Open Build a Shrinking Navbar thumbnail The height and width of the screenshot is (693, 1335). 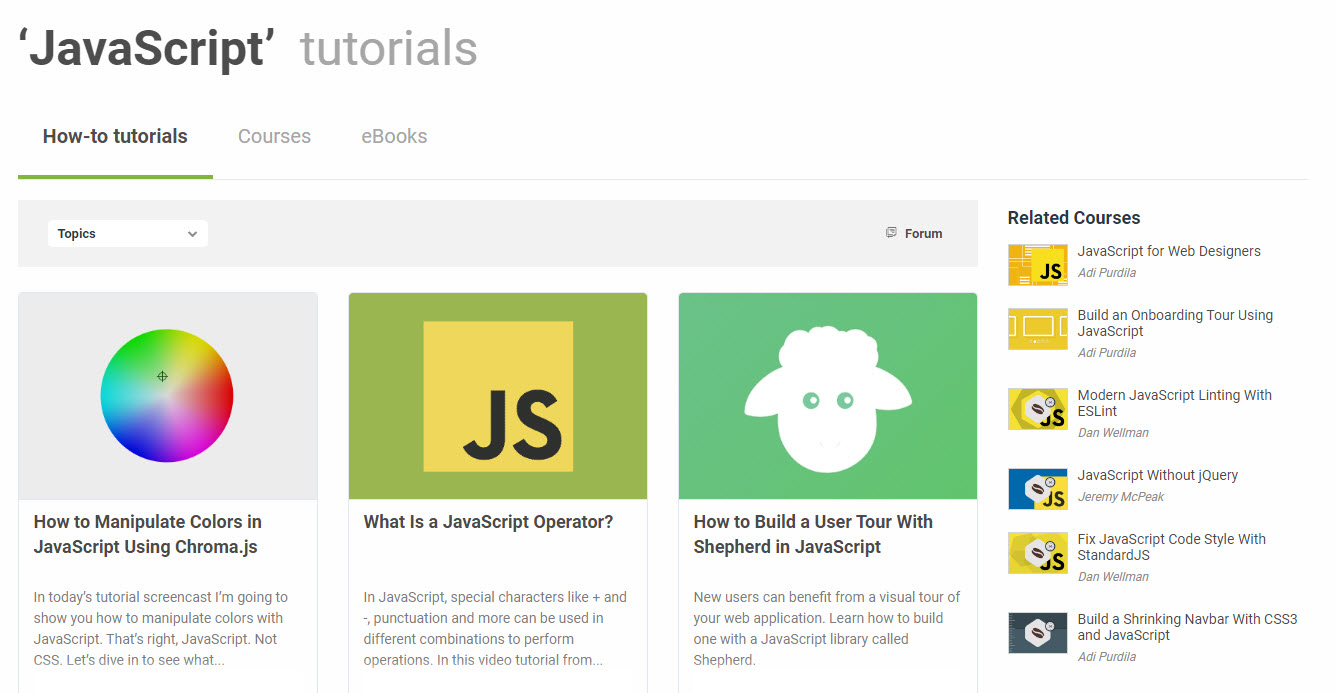click(x=1037, y=633)
